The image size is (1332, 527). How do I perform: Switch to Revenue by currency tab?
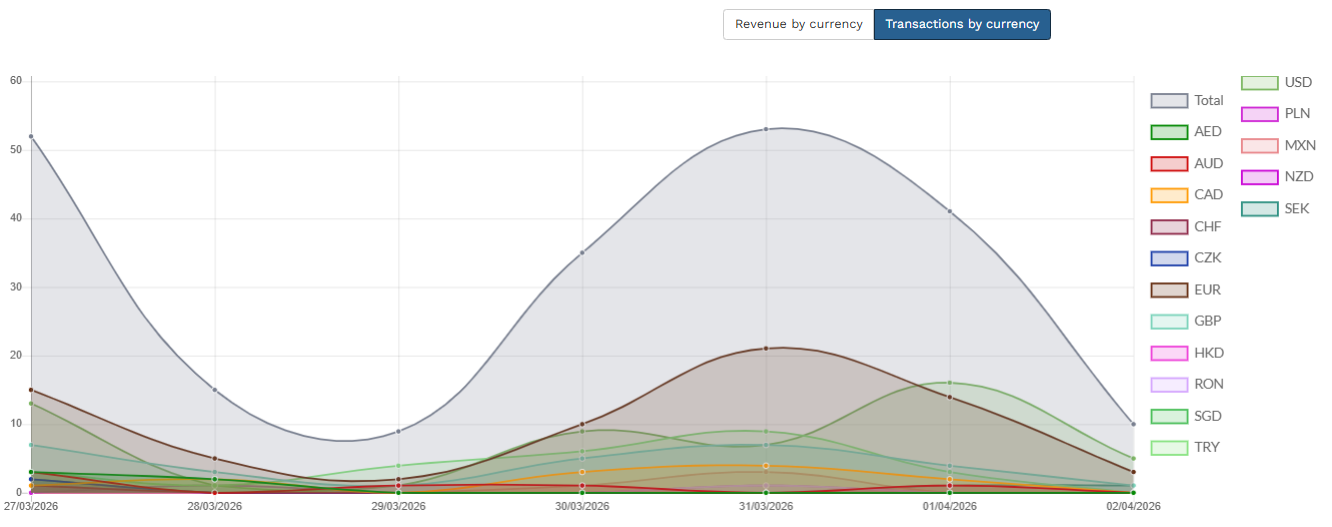[x=798, y=24]
